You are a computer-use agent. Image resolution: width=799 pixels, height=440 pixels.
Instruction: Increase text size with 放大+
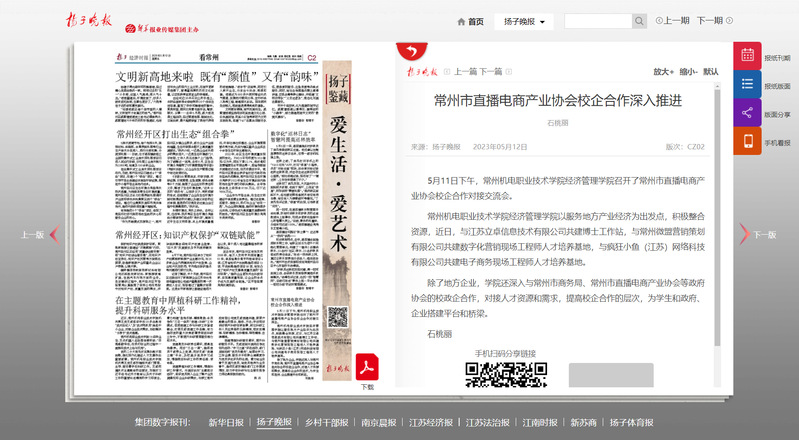pyautogui.click(x=663, y=72)
